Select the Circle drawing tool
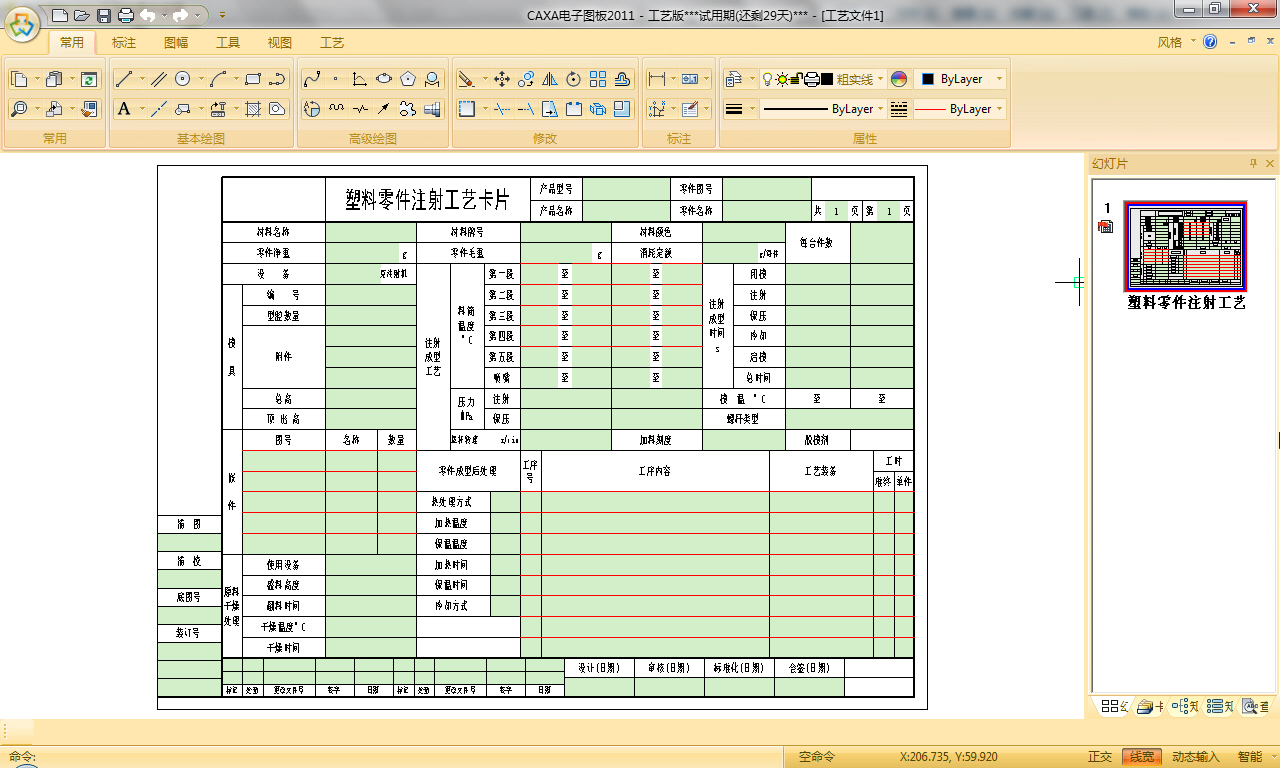This screenshot has height=768, width=1280. [x=182, y=79]
